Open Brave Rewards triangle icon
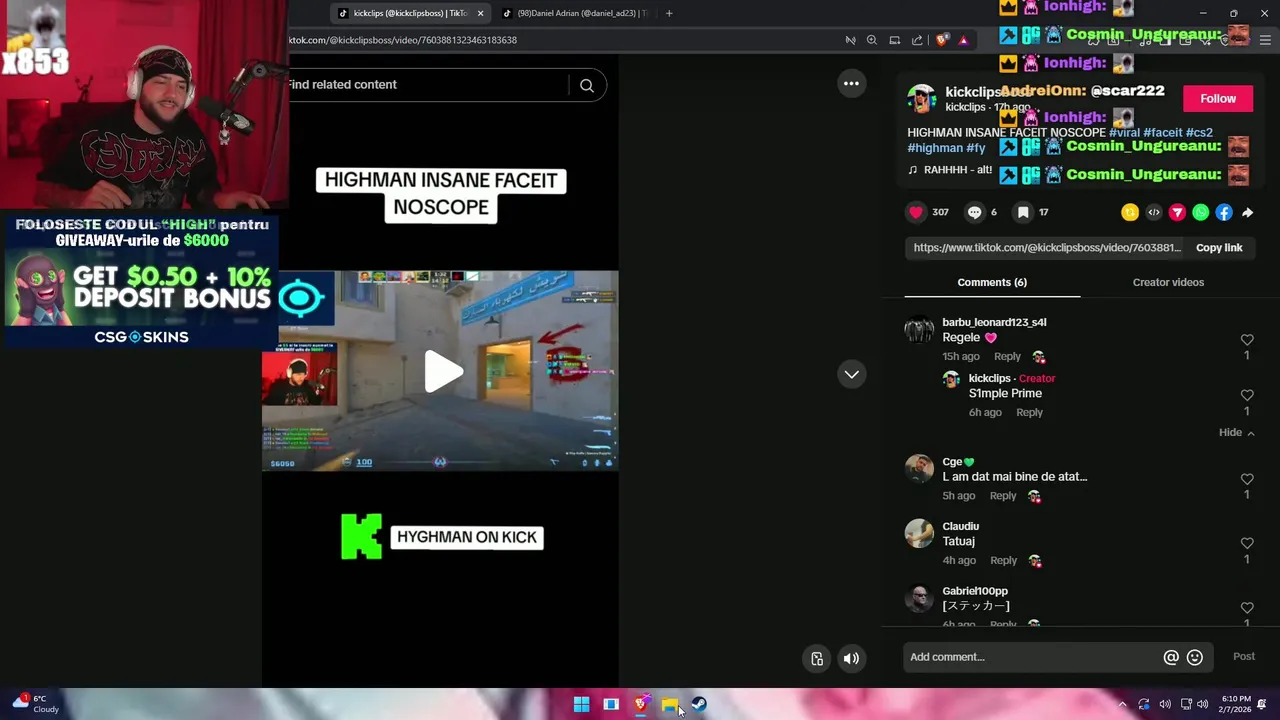 [x=963, y=40]
